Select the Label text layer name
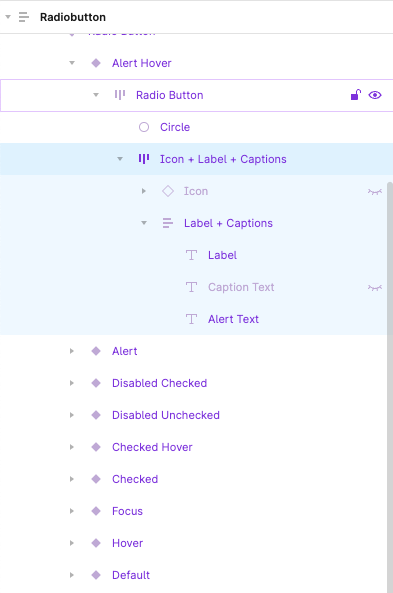This screenshot has height=593, width=393. pos(222,255)
